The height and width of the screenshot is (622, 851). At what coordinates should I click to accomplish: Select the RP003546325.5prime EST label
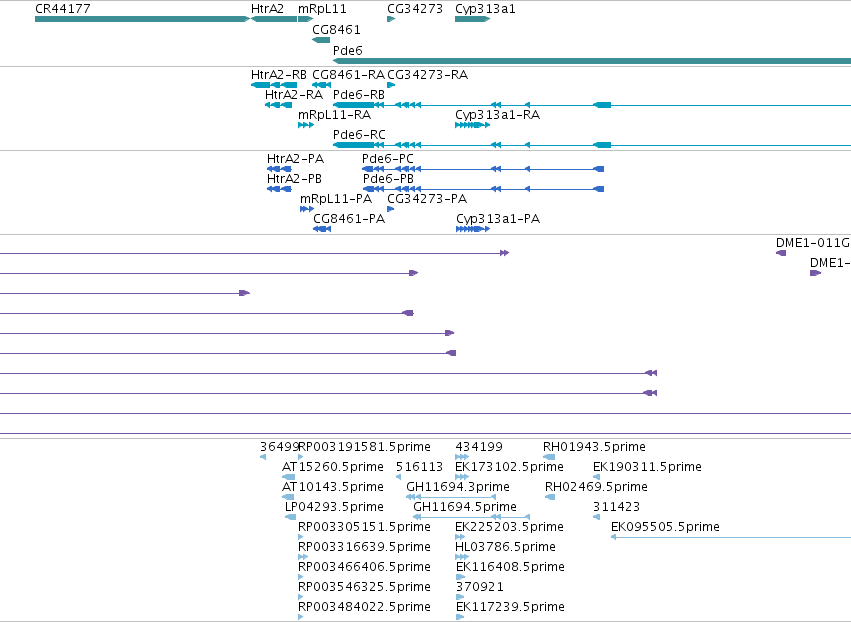(364, 587)
